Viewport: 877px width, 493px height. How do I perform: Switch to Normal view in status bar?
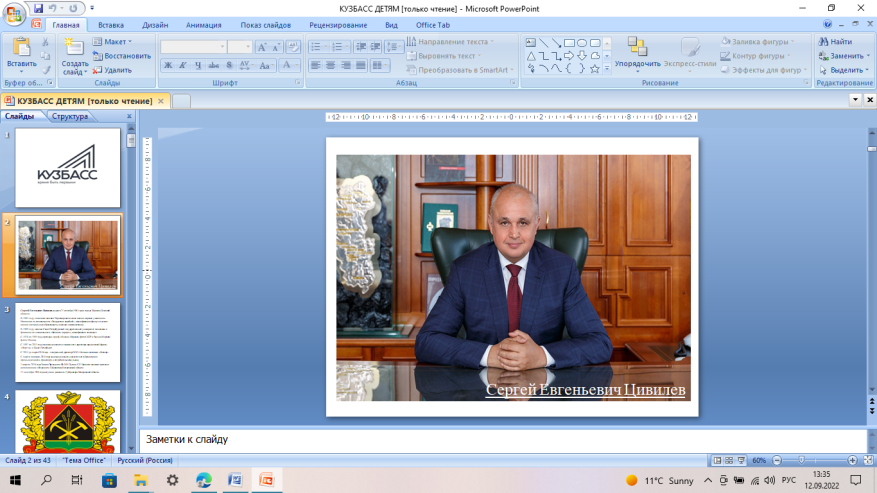[719, 460]
